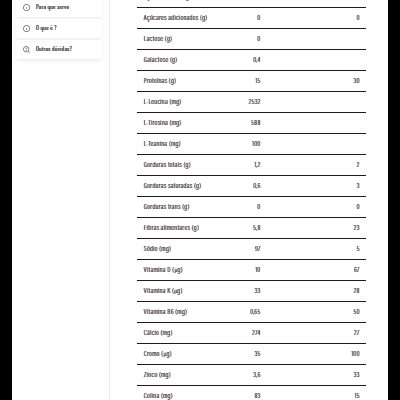Click the Vitamina B6 (mg) label
The height and width of the screenshot is (400, 400).
coord(165,312)
